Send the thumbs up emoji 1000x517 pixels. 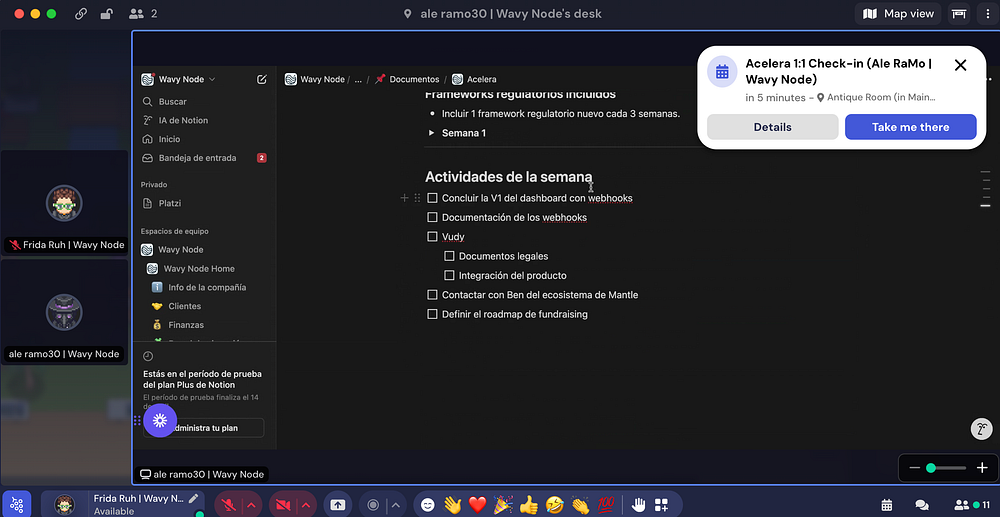tap(529, 505)
